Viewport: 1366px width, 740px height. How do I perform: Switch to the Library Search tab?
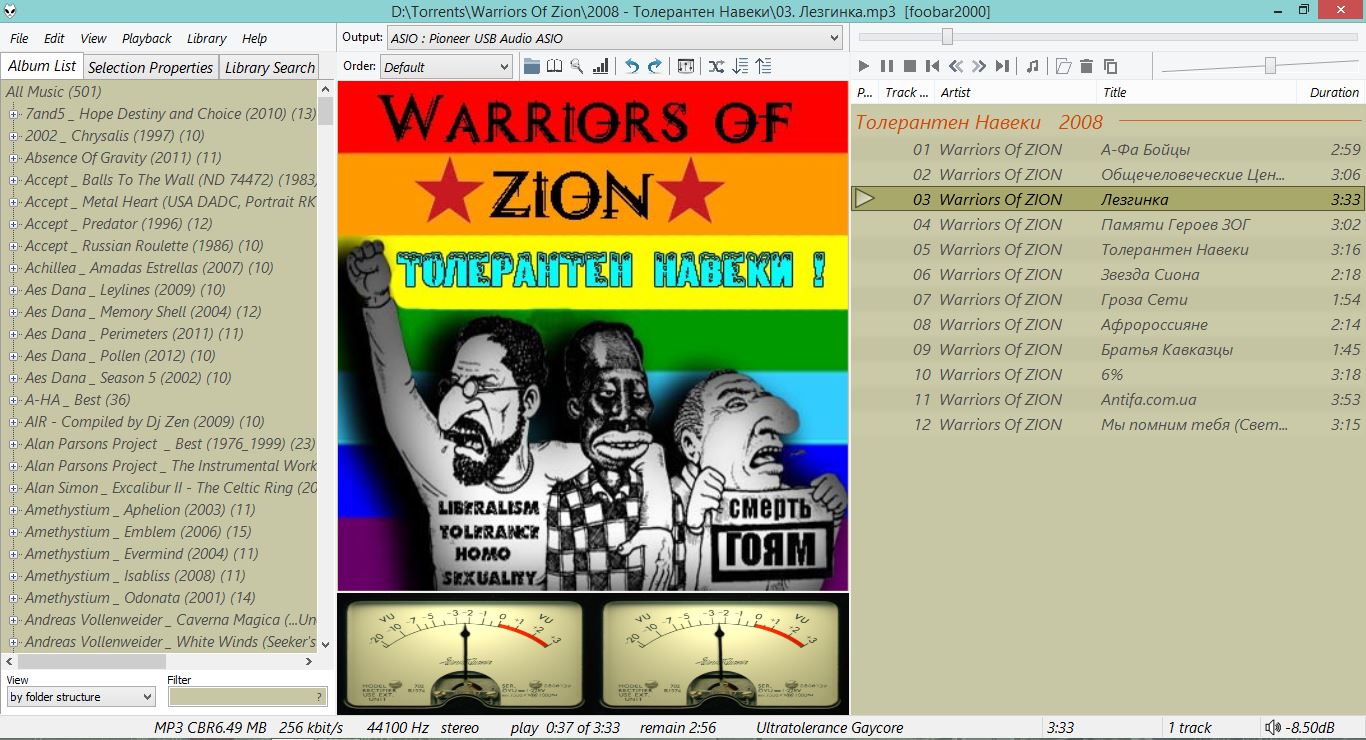click(x=269, y=67)
